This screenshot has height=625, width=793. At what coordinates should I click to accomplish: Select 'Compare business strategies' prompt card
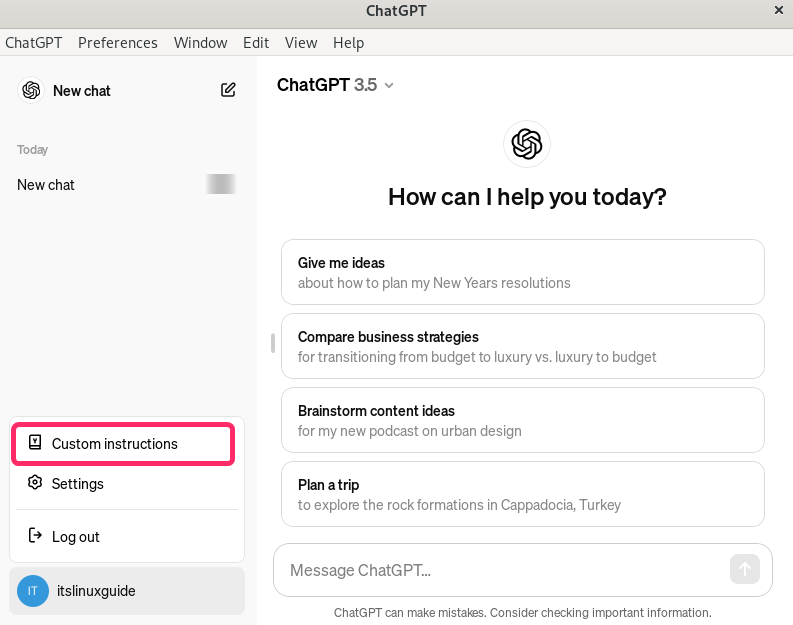pos(522,346)
